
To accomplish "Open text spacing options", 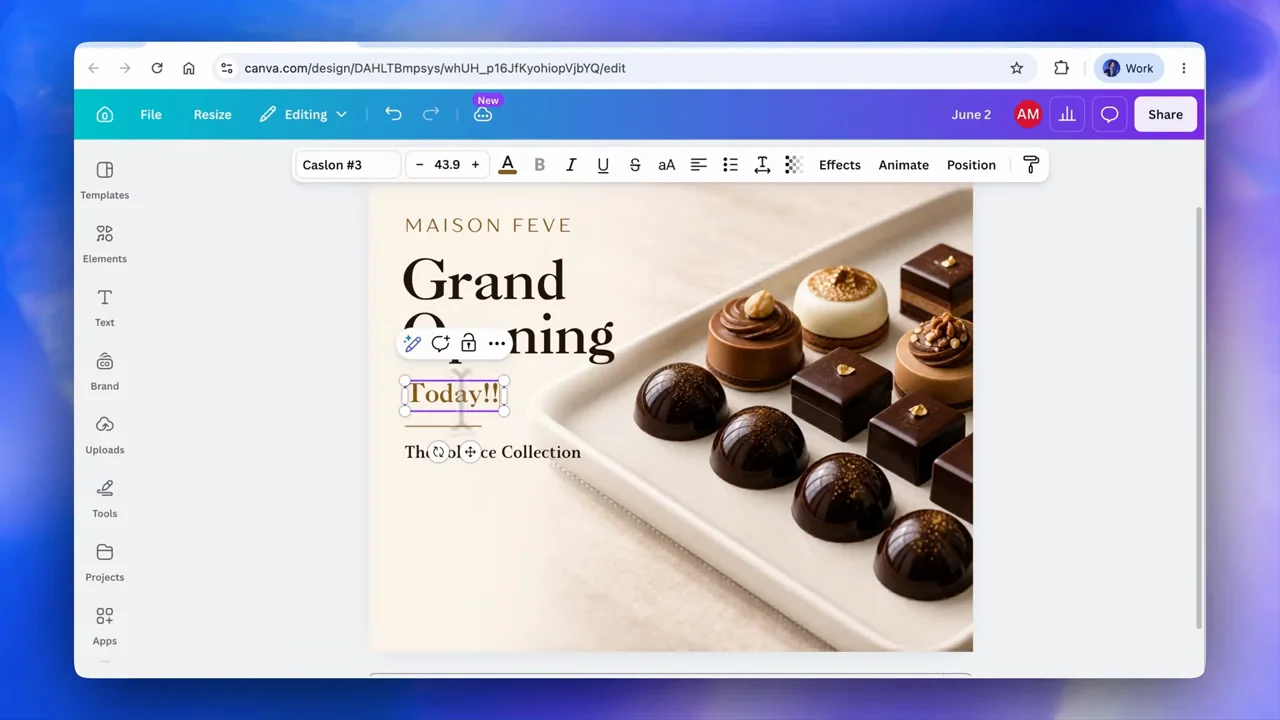I will 762,165.
